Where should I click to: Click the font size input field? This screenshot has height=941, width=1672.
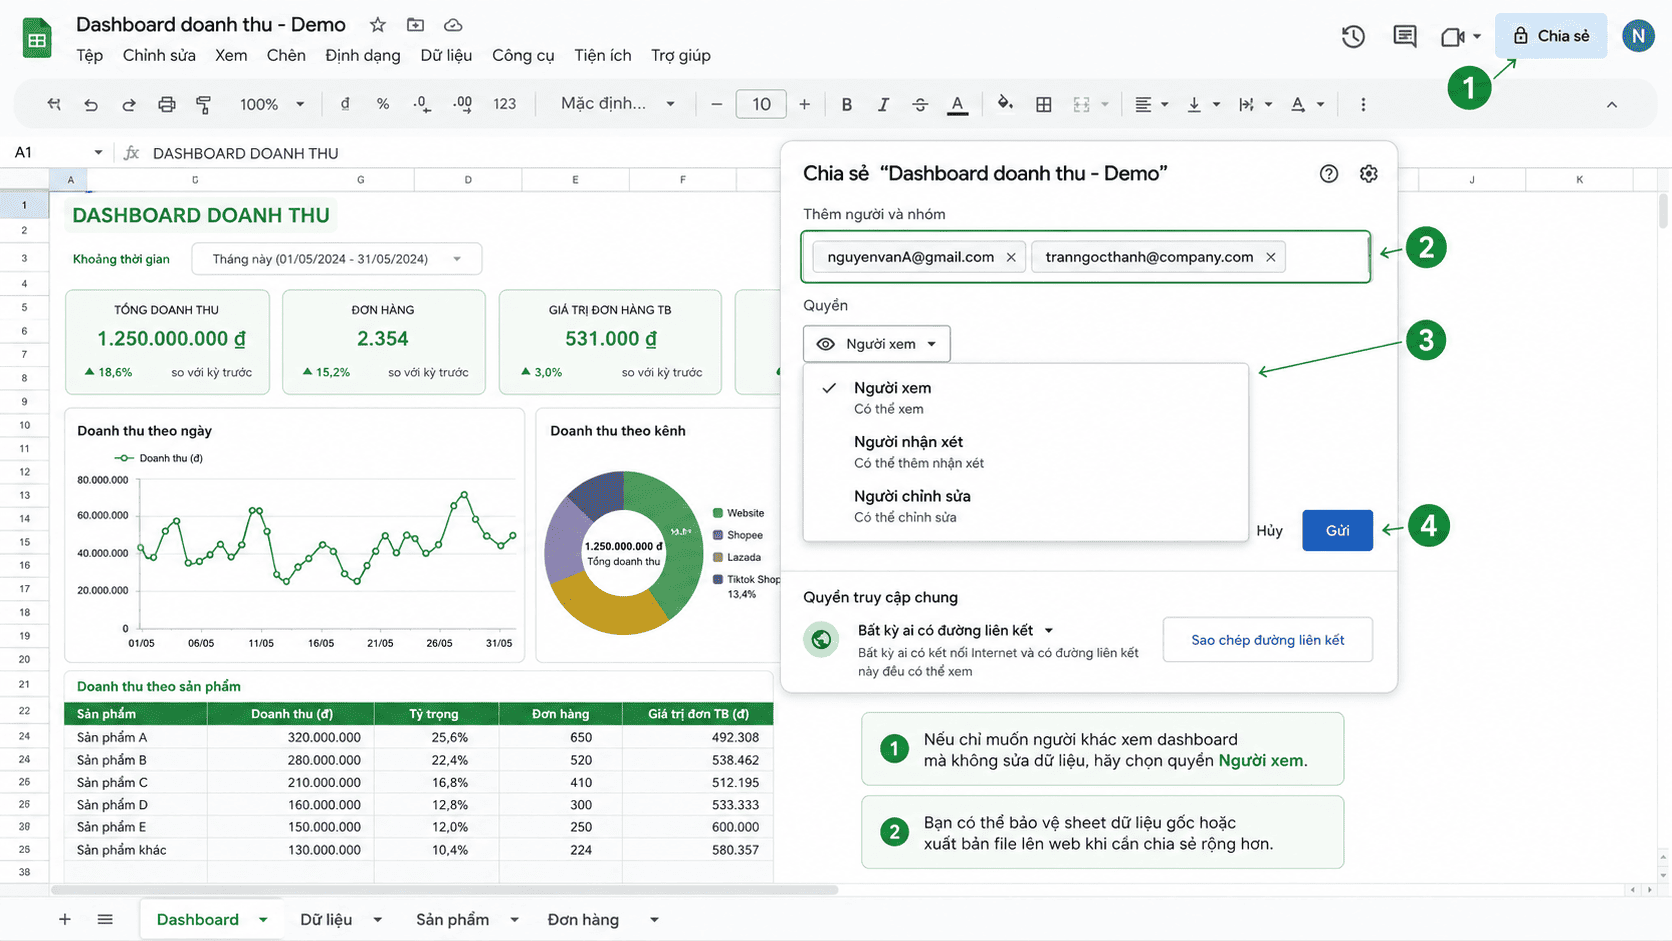coord(761,104)
